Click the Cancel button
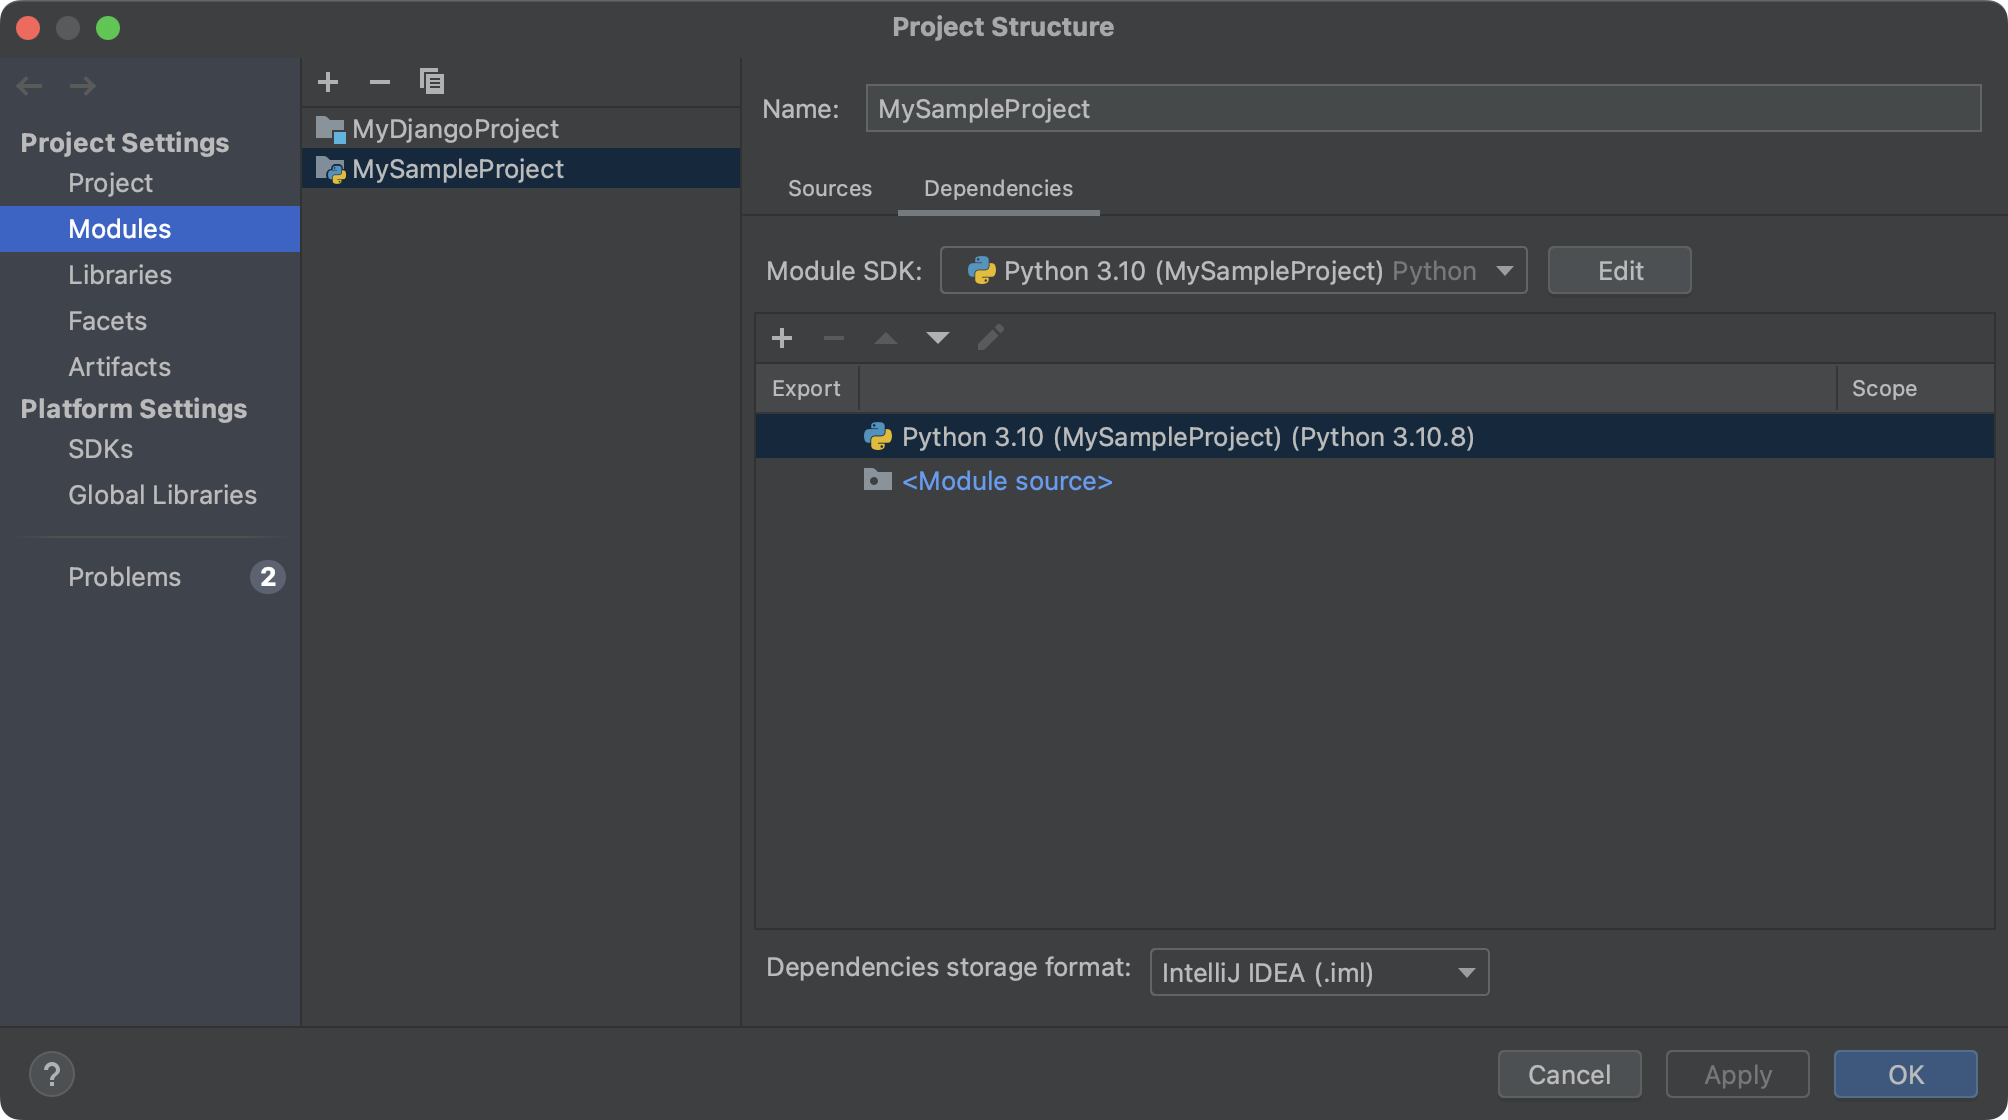This screenshot has height=1120, width=2008. coord(1568,1075)
